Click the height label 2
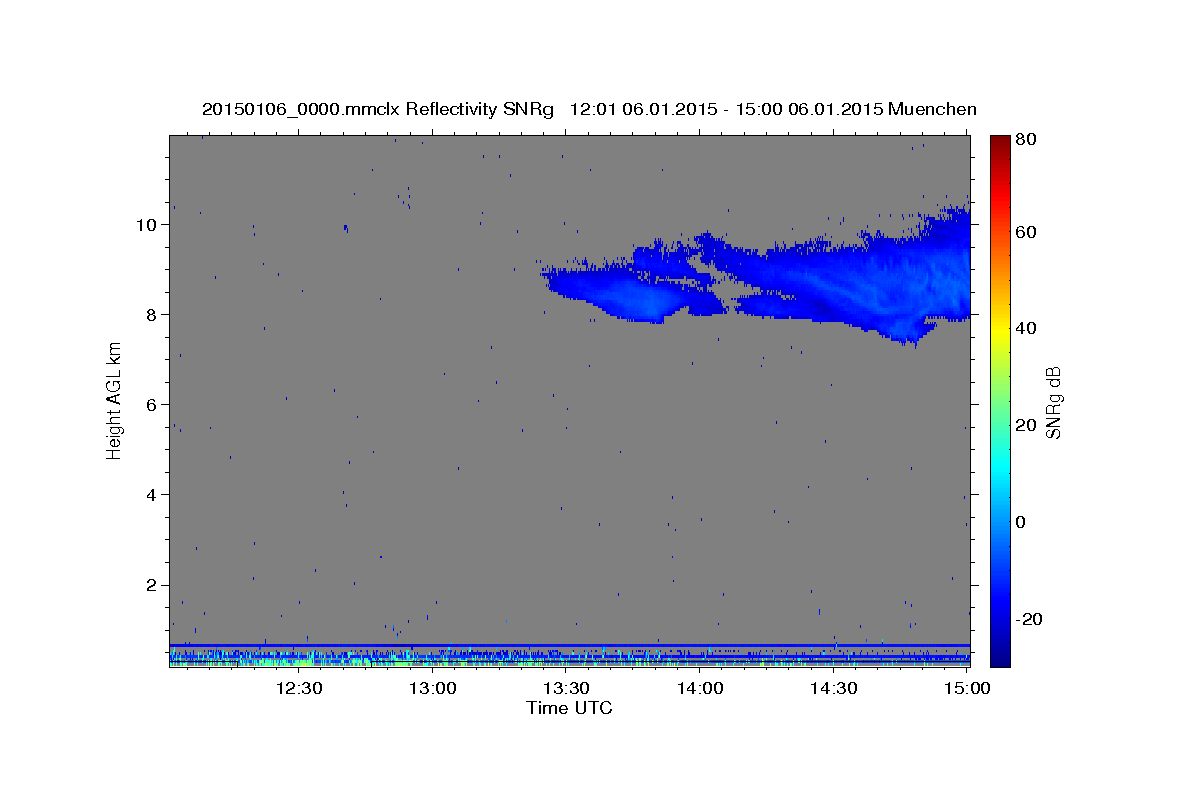 coord(153,585)
